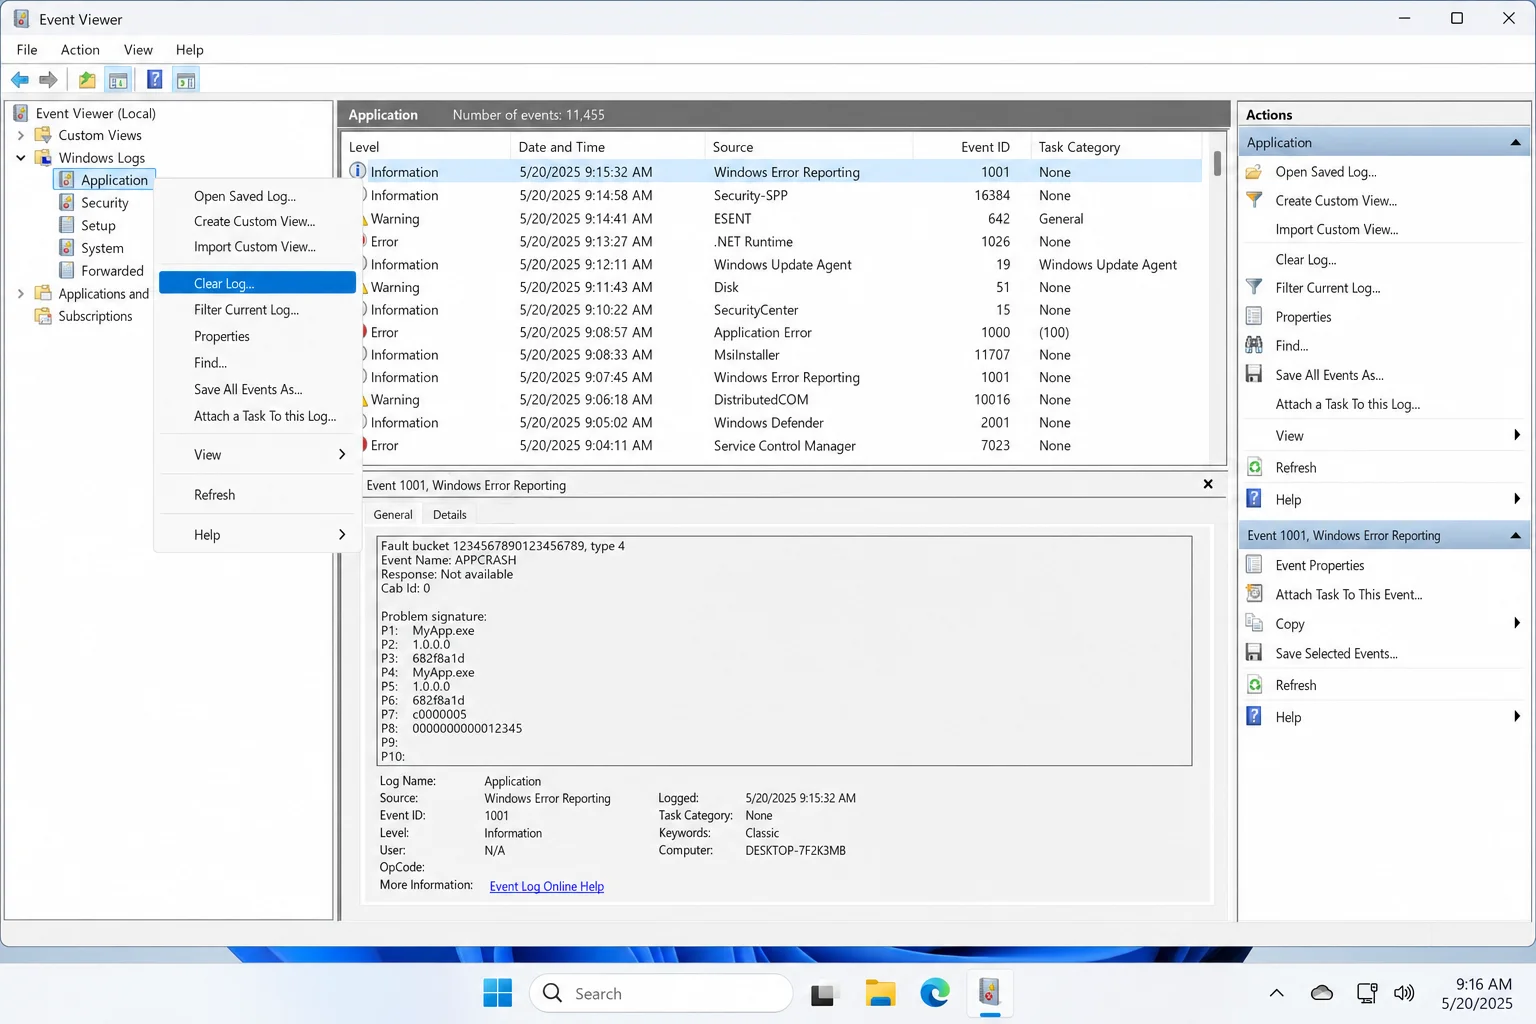
Task: Click Import Custom View in Actions pane
Action: pyautogui.click(x=1336, y=229)
